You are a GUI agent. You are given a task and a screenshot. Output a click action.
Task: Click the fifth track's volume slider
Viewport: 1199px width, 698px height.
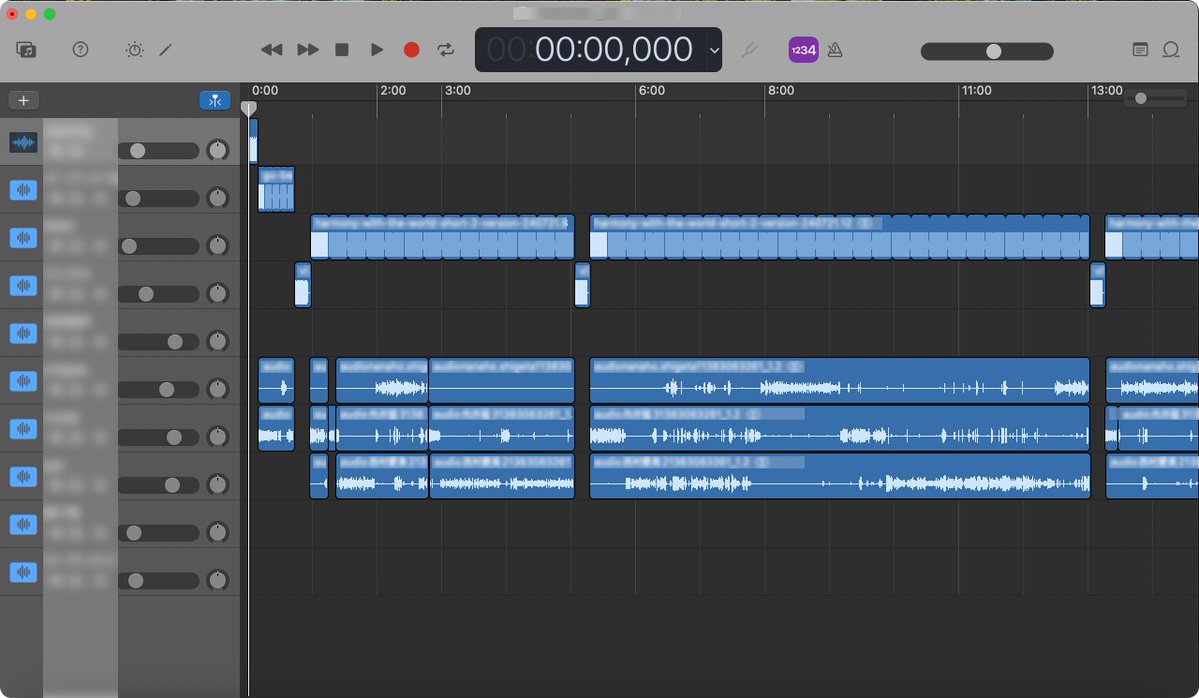[158, 342]
